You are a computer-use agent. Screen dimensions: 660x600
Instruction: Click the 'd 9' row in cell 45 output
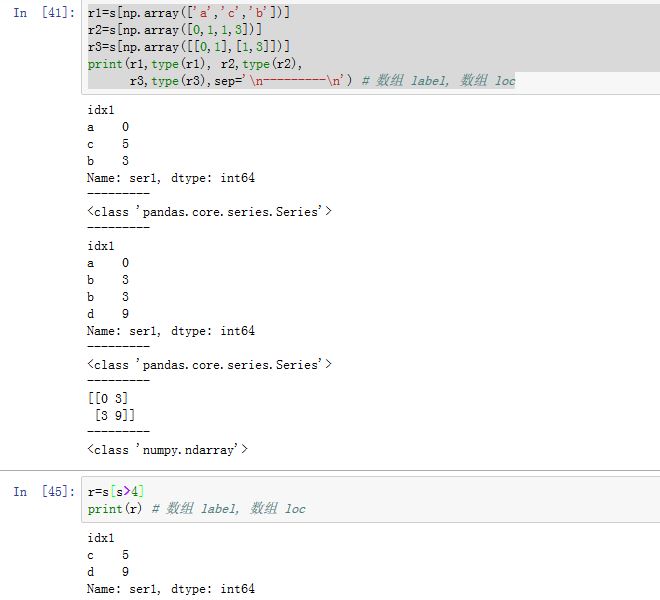coord(108,572)
